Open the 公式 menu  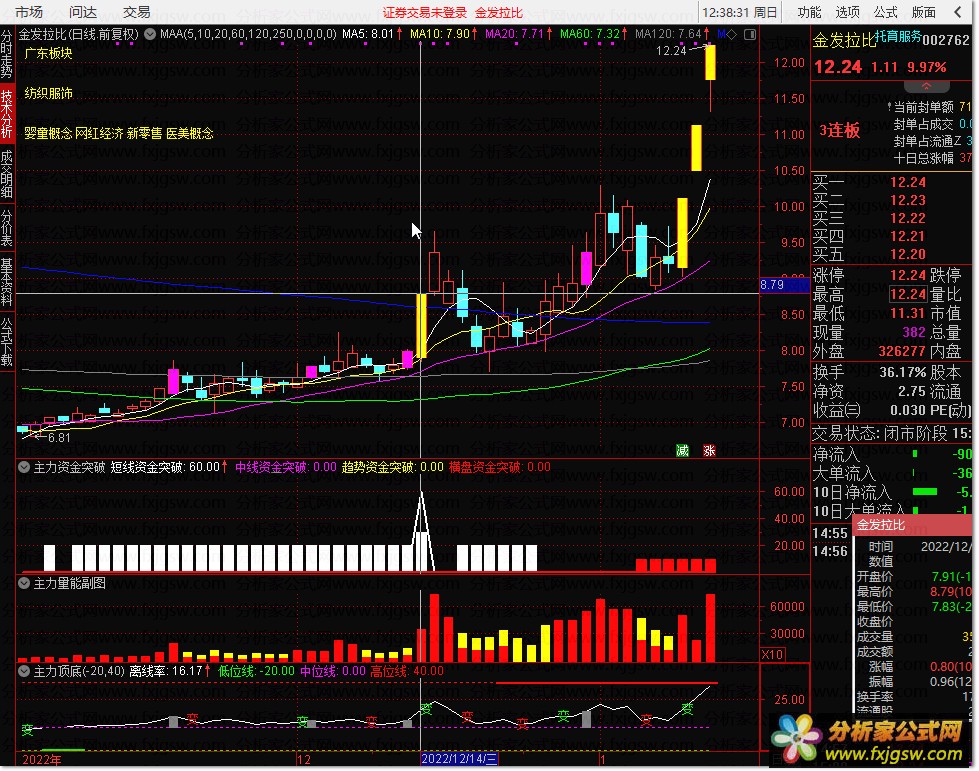click(885, 12)
